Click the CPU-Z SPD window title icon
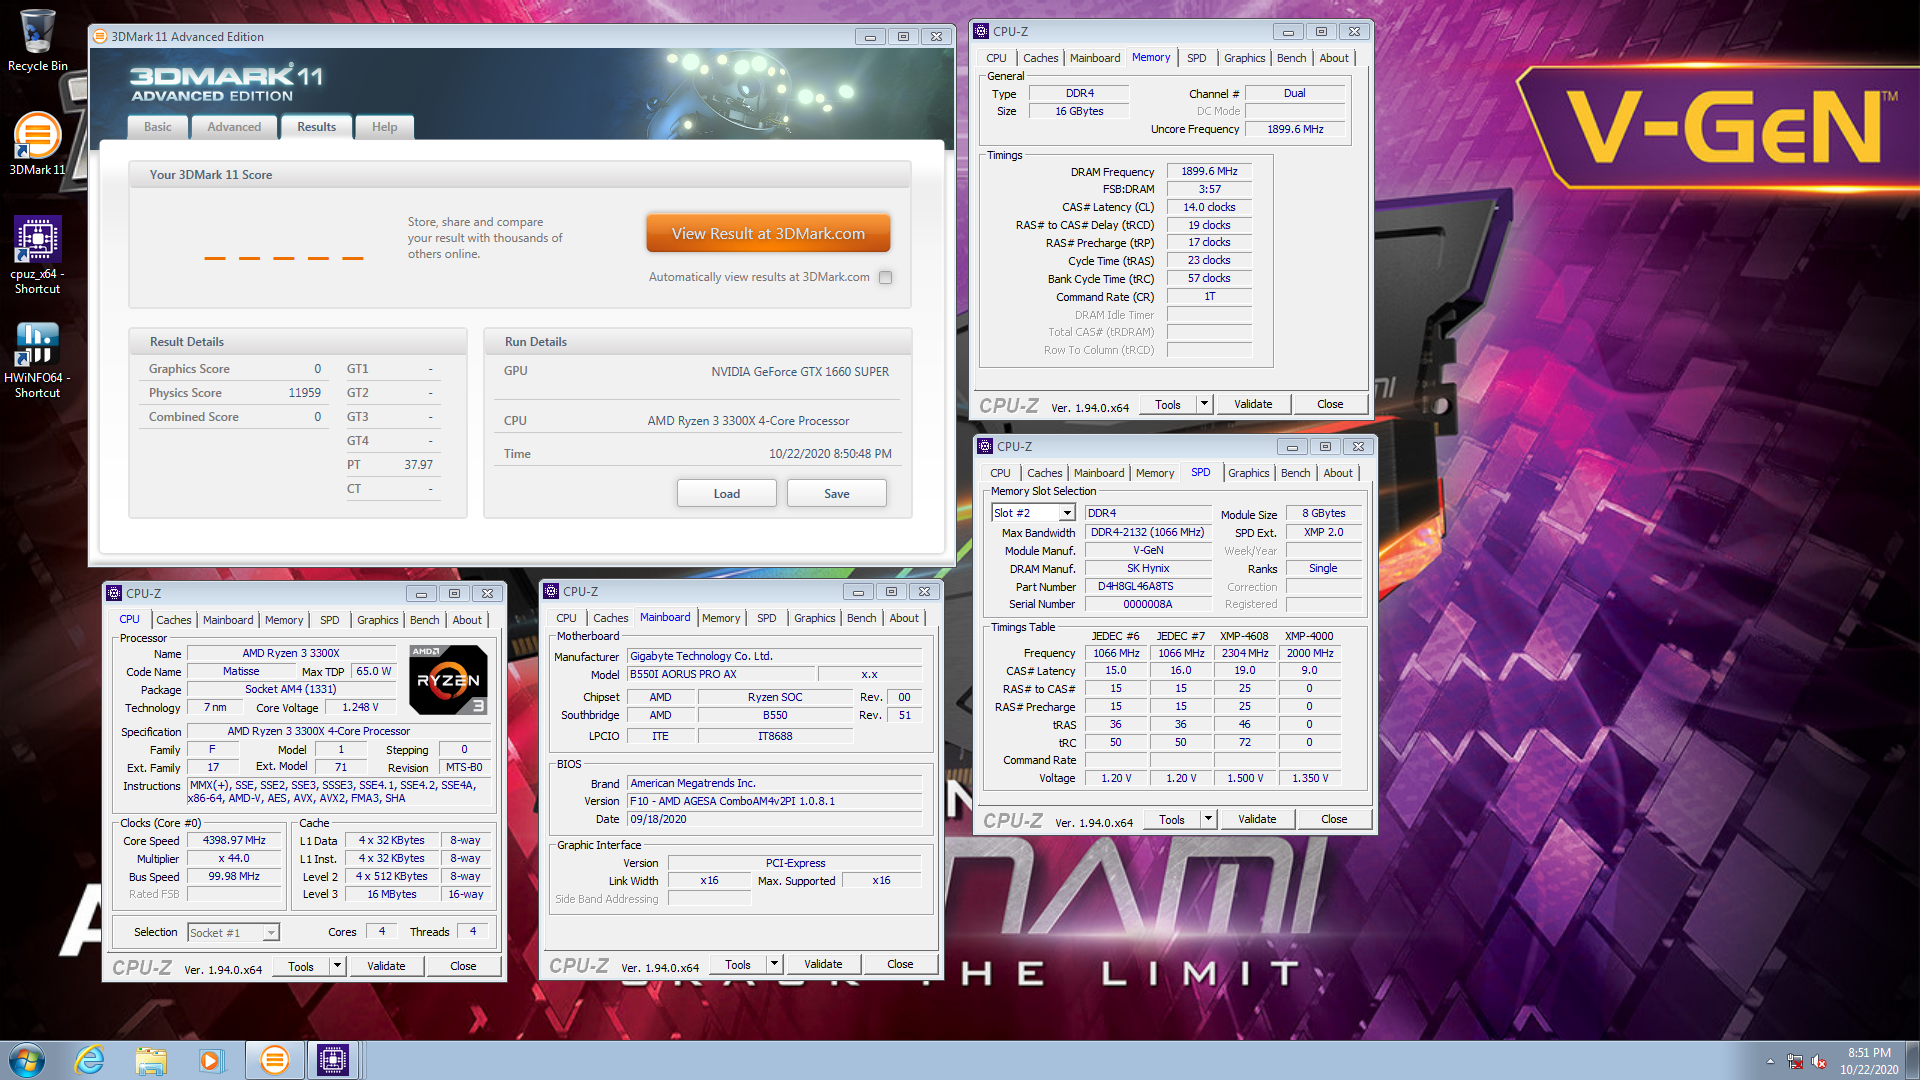Viewport: 1920px width, 1080px height. click(986, 446)
